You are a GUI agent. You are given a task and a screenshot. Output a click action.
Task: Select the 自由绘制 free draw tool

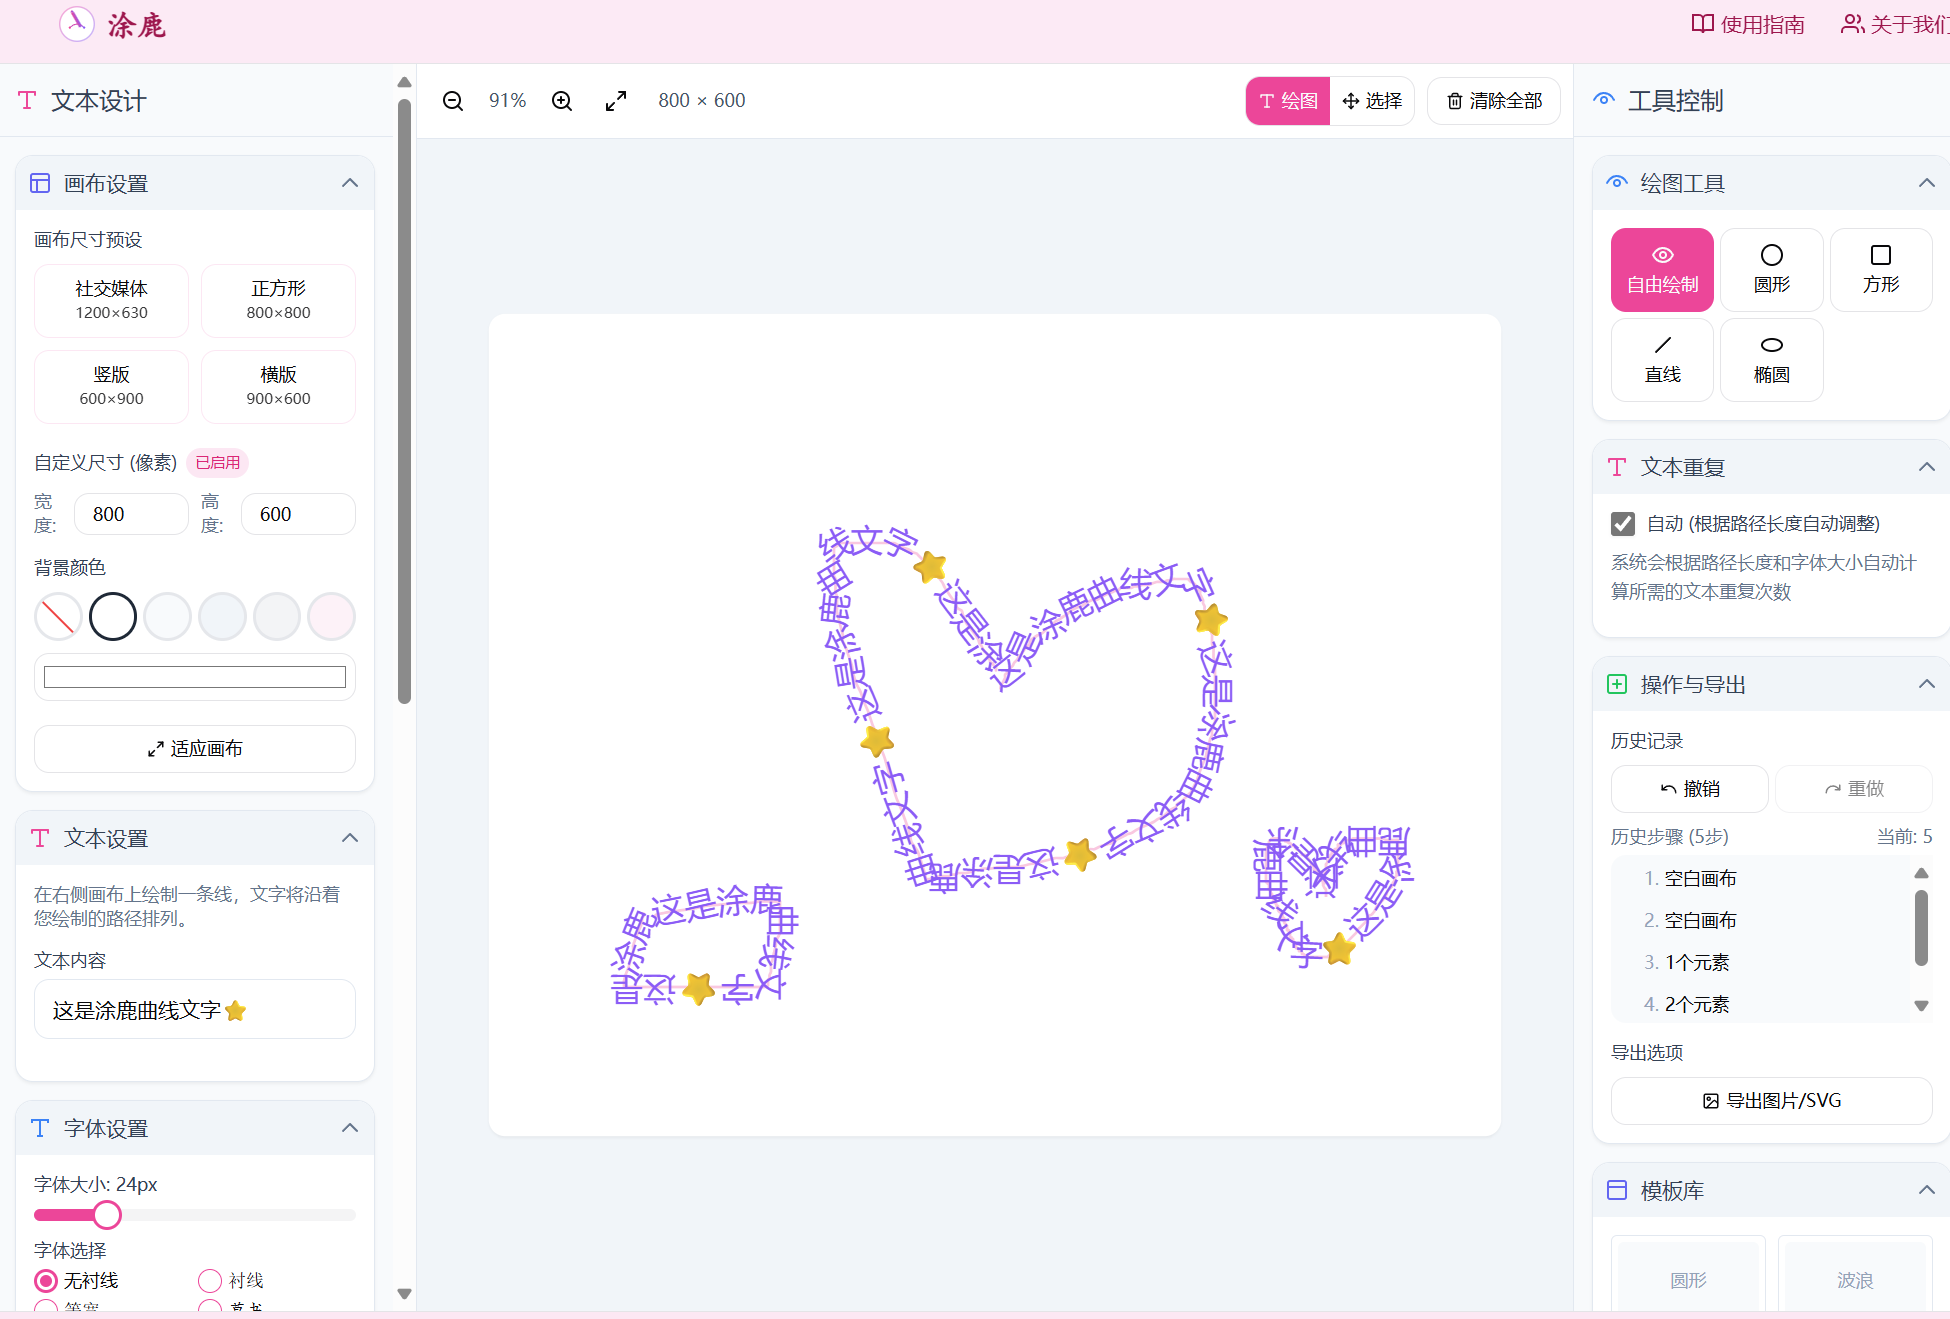click(x=1662, y=270)
